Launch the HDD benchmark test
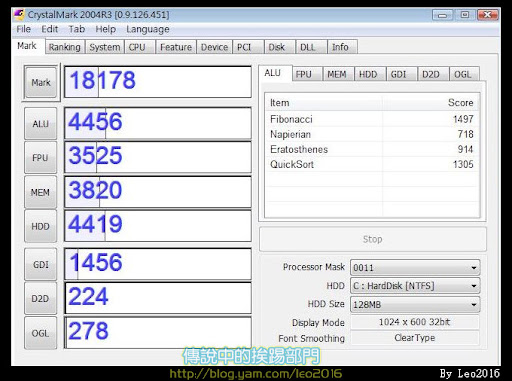512x381 pixels. pyautogui.click(x=41, y=226)
